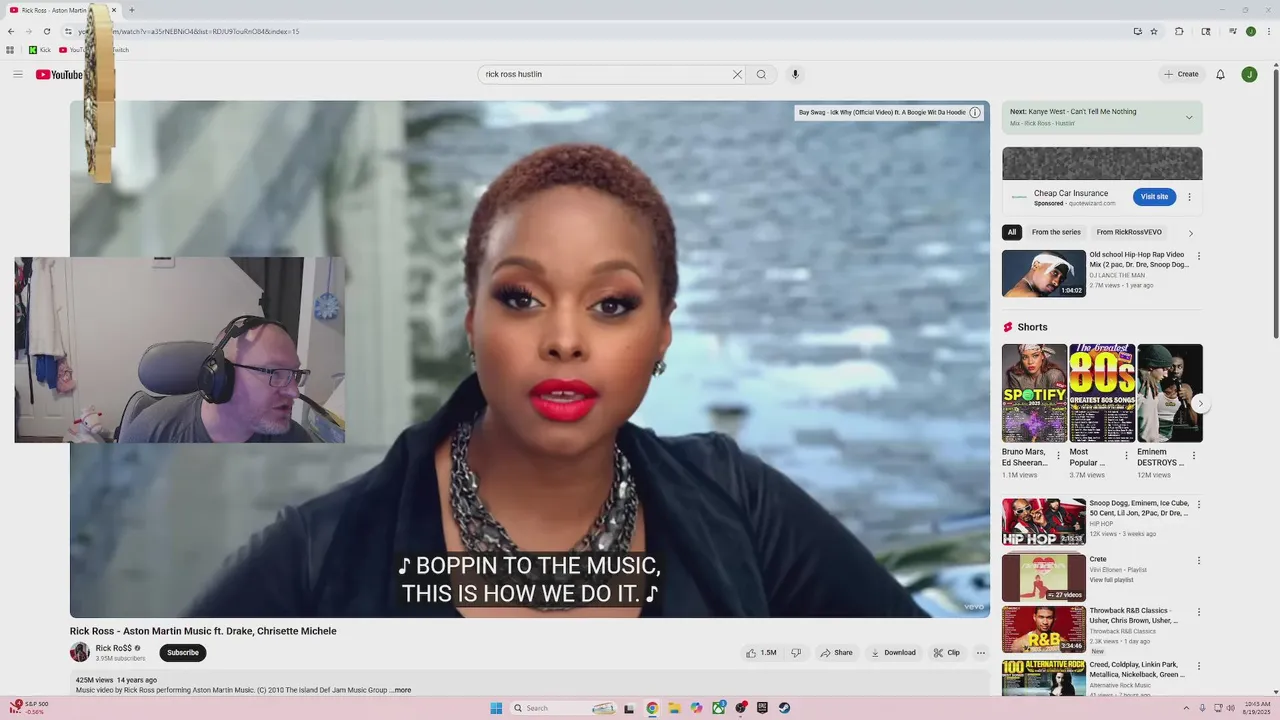Open the Windows Start menu
The width and height of the screenshot is (1280, 720).
pos(496,708)
